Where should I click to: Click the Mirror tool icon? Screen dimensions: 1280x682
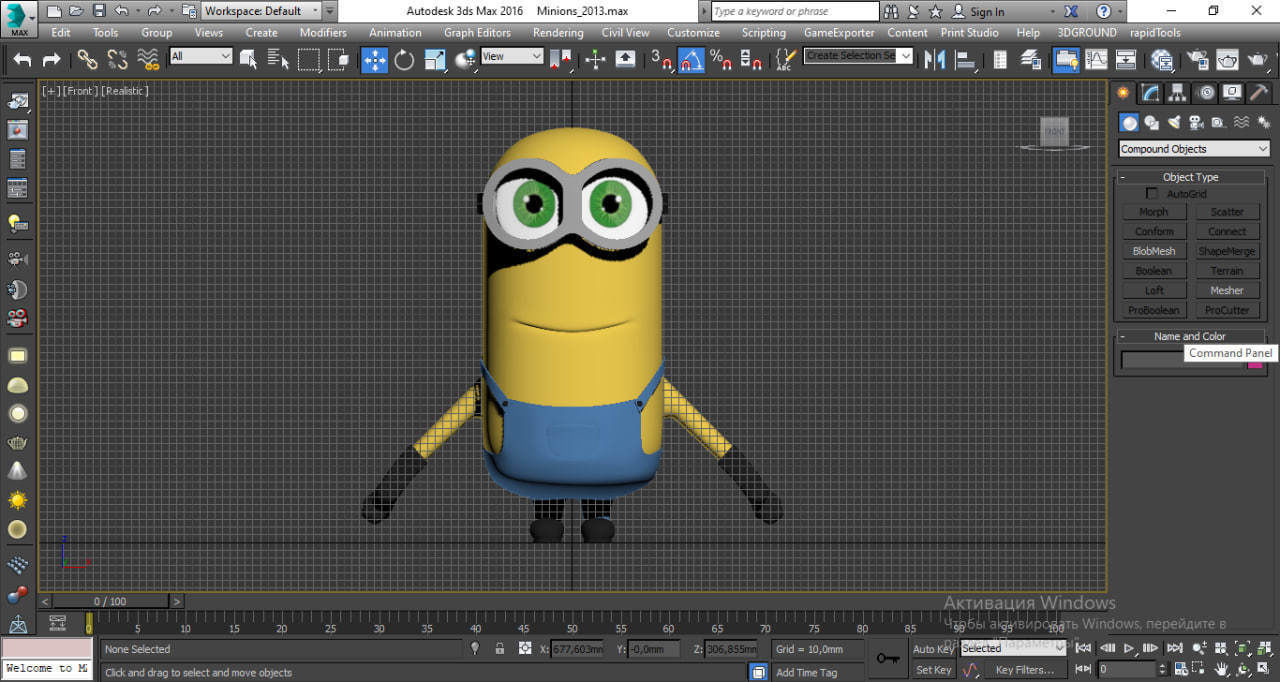tap(935, 60)
